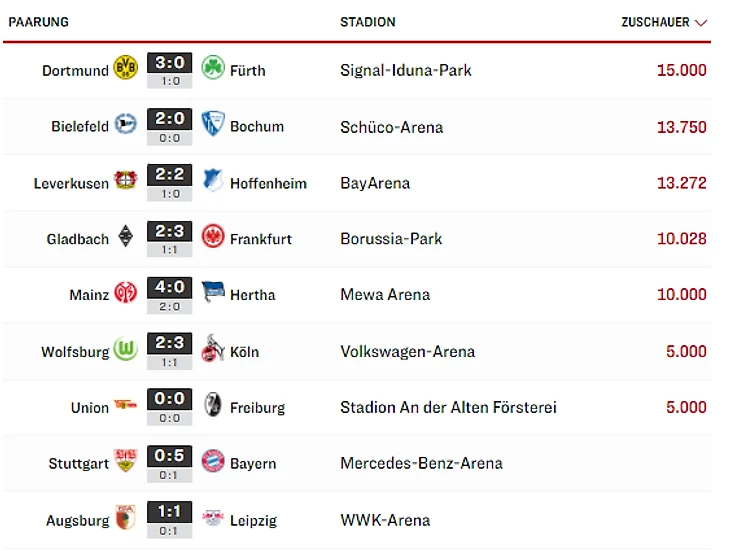Open the Hoffenheim team link

268,183
